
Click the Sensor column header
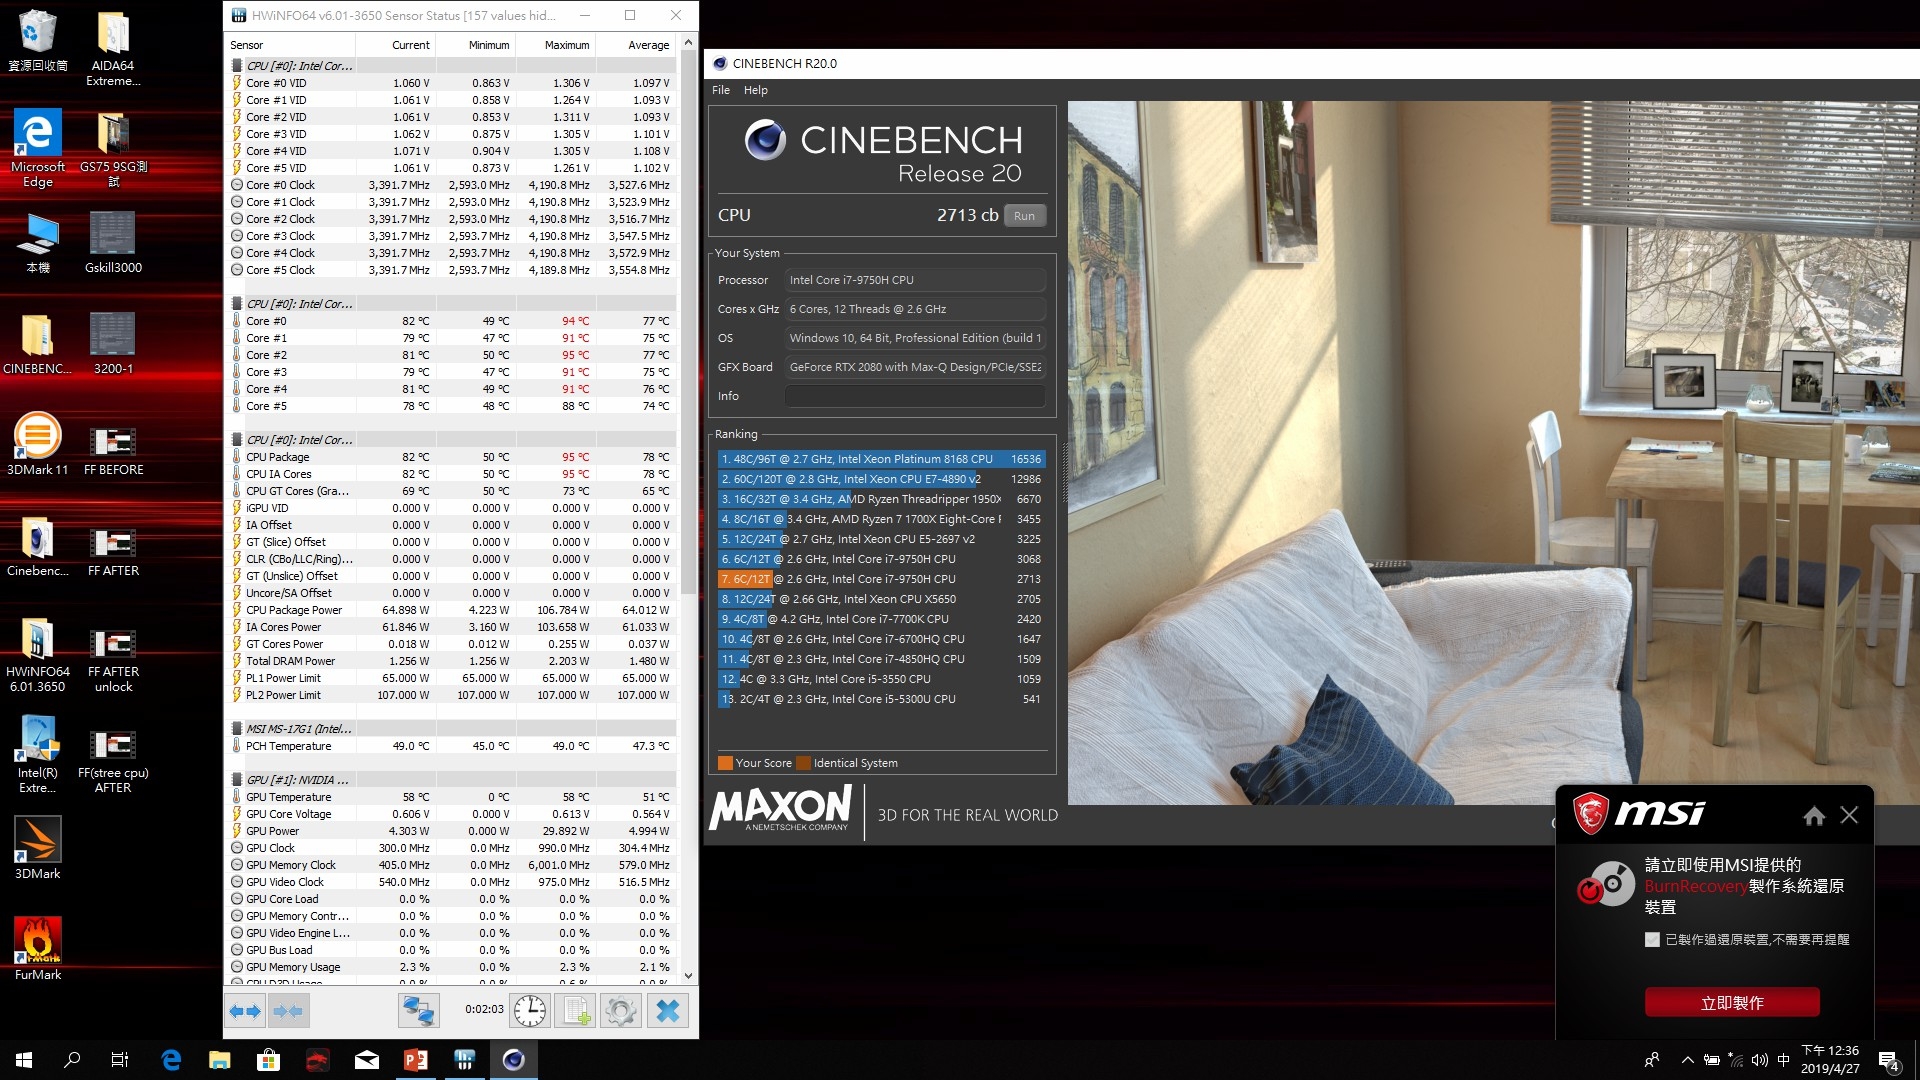(x=289, y=45)
